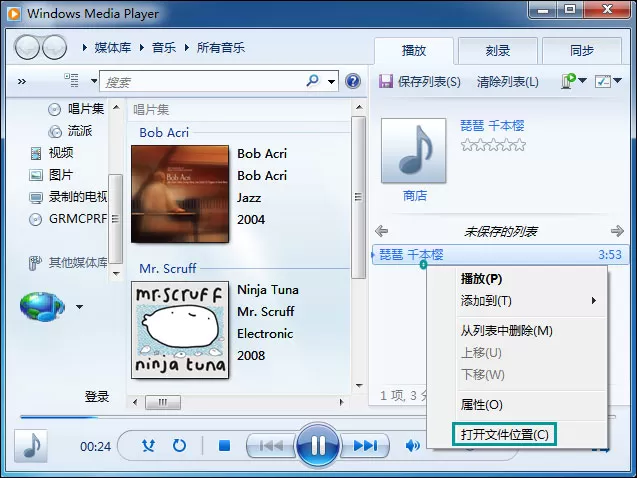Viewport: 637px width, 478px height.
Task: Expand the 媒体库 breadcrumb arrow
Action: coord(84,48)
